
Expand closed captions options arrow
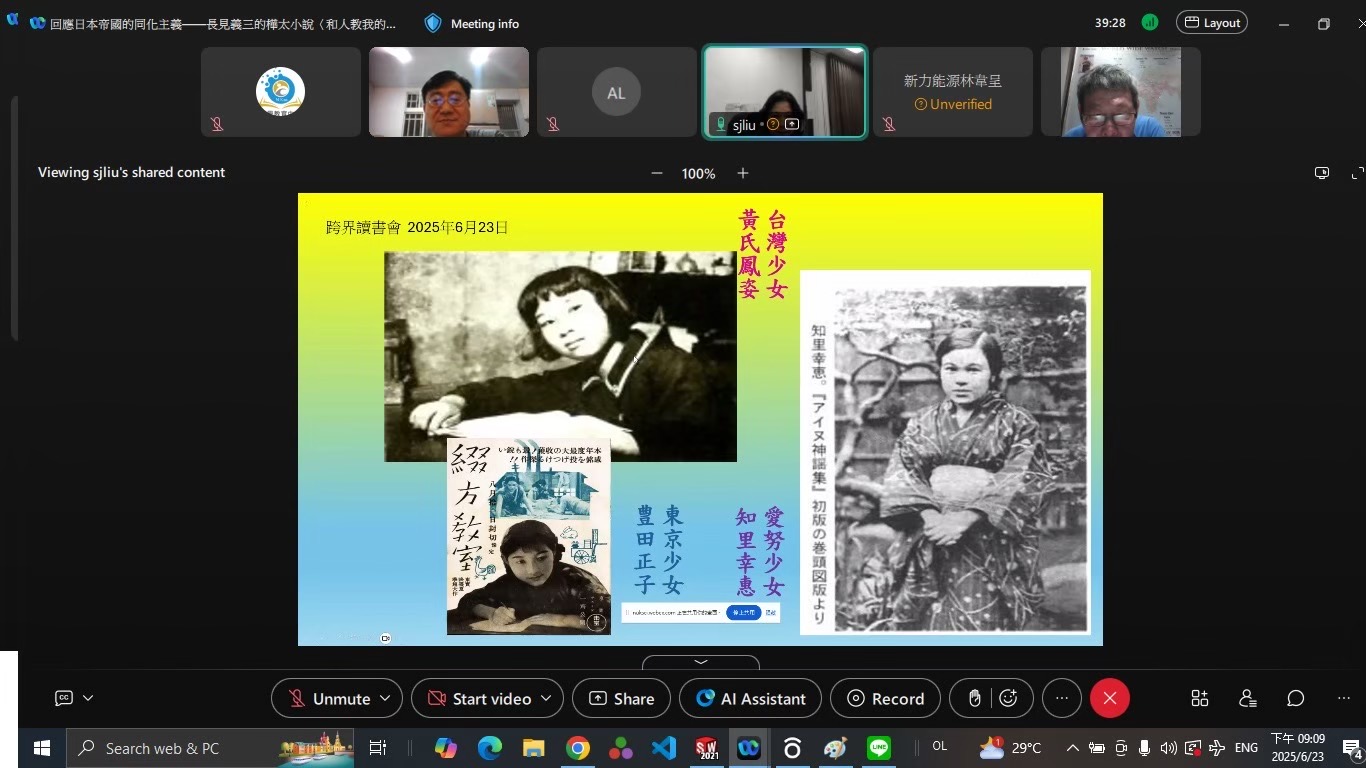coord(88,698)
